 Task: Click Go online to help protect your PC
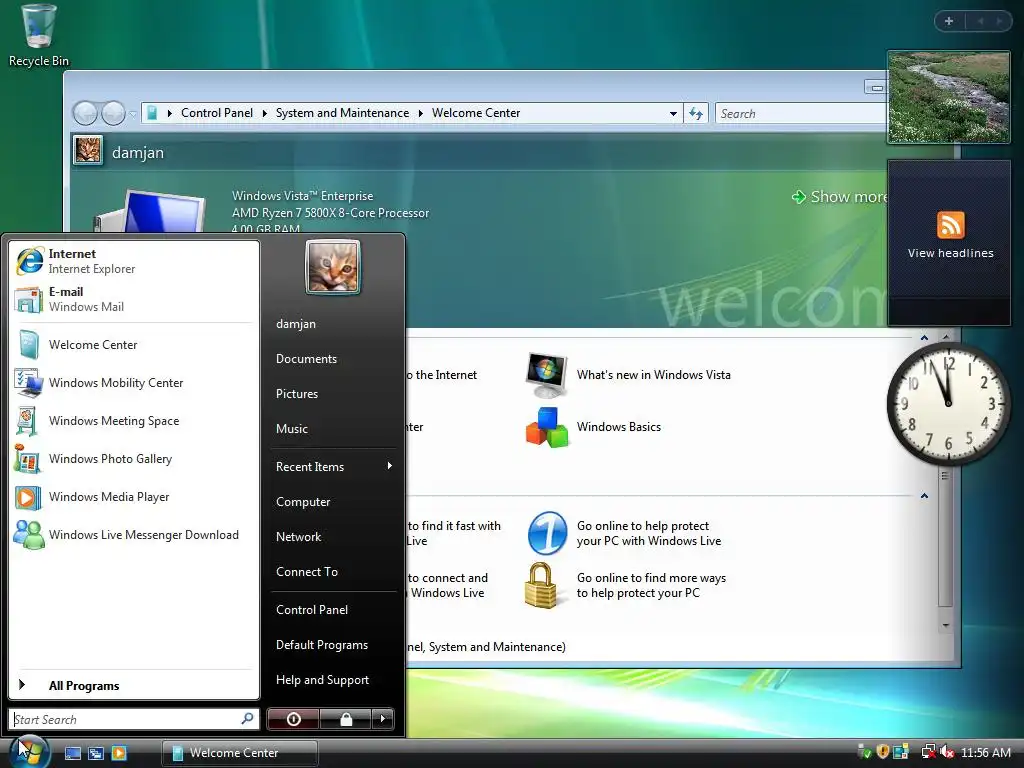click(625, 534)
